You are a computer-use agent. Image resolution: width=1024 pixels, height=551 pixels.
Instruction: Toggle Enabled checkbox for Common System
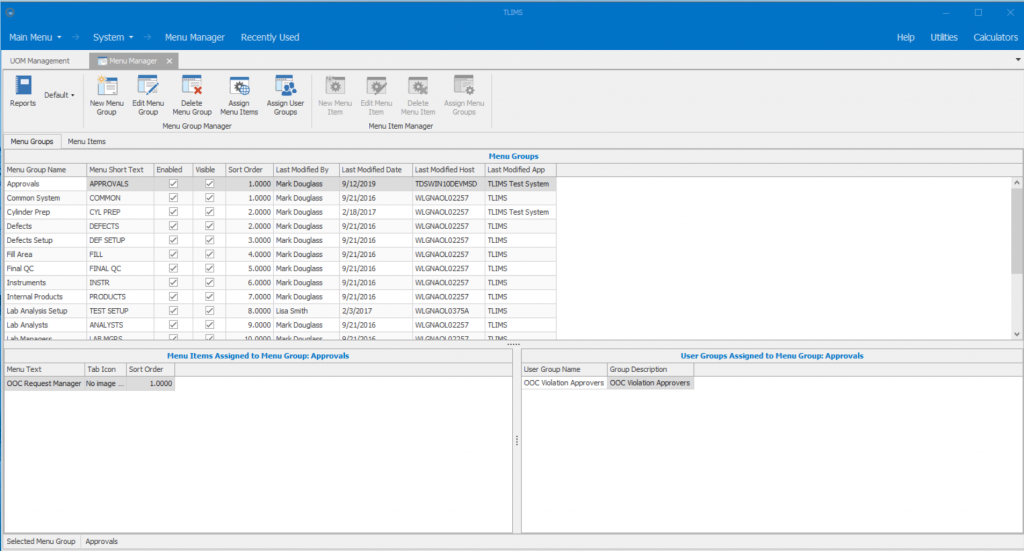click(x=173, y=198)
